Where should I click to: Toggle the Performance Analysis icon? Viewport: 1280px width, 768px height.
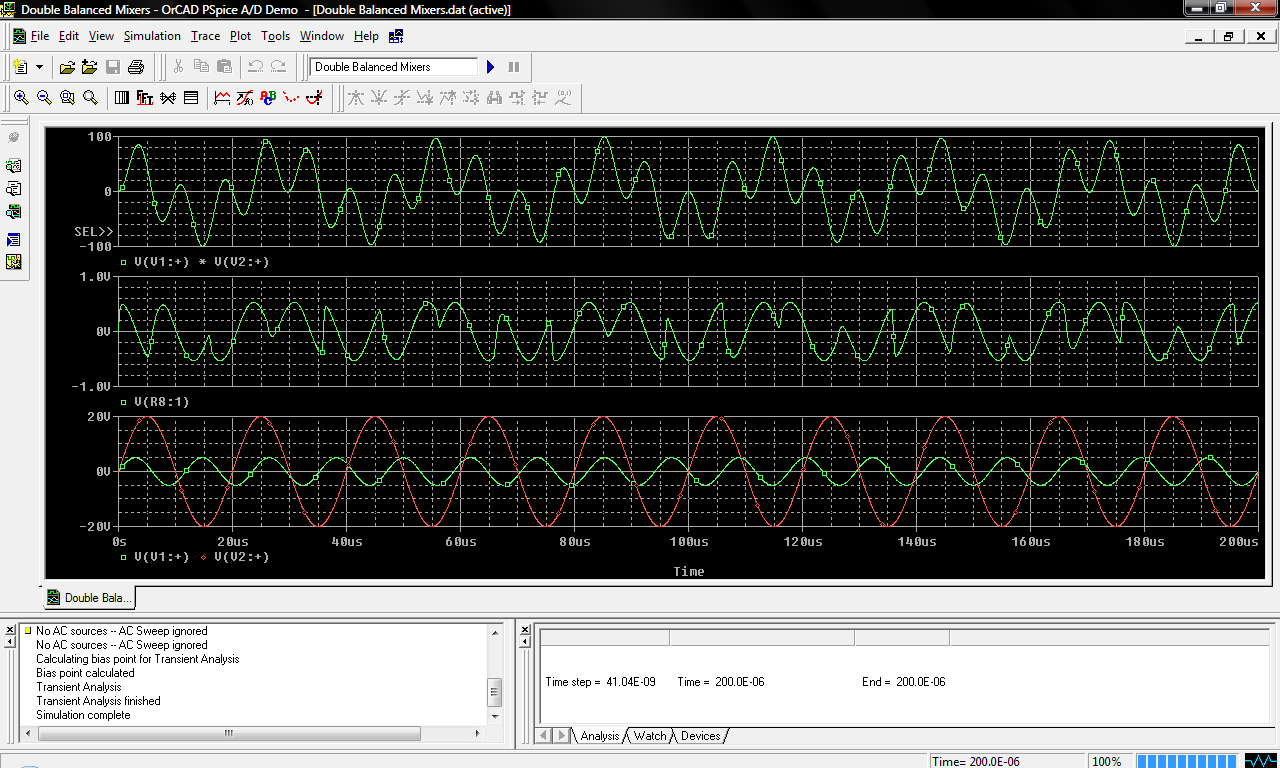click(x=168, y=98)
